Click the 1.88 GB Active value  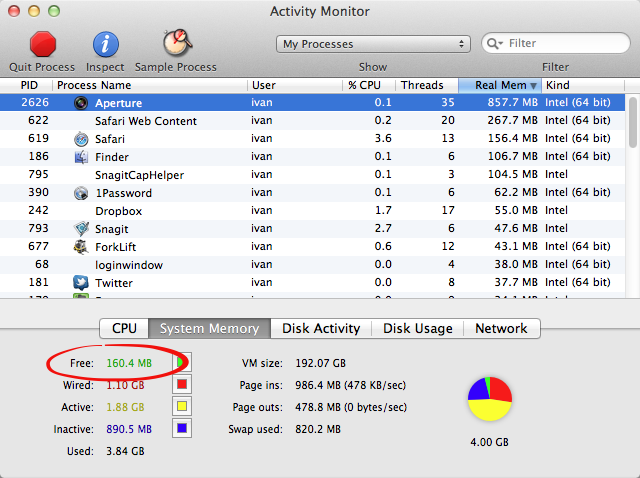[x=125, y=407]
